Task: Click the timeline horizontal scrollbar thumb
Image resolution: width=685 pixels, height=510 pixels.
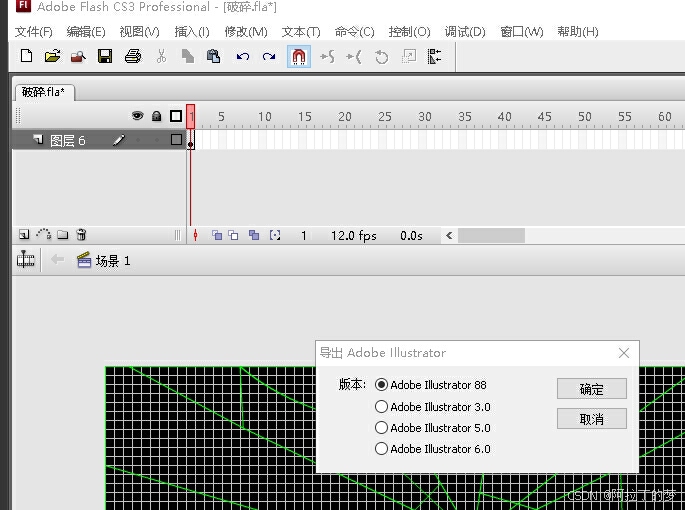Action: pyautogui.click(x=491, y=236)
